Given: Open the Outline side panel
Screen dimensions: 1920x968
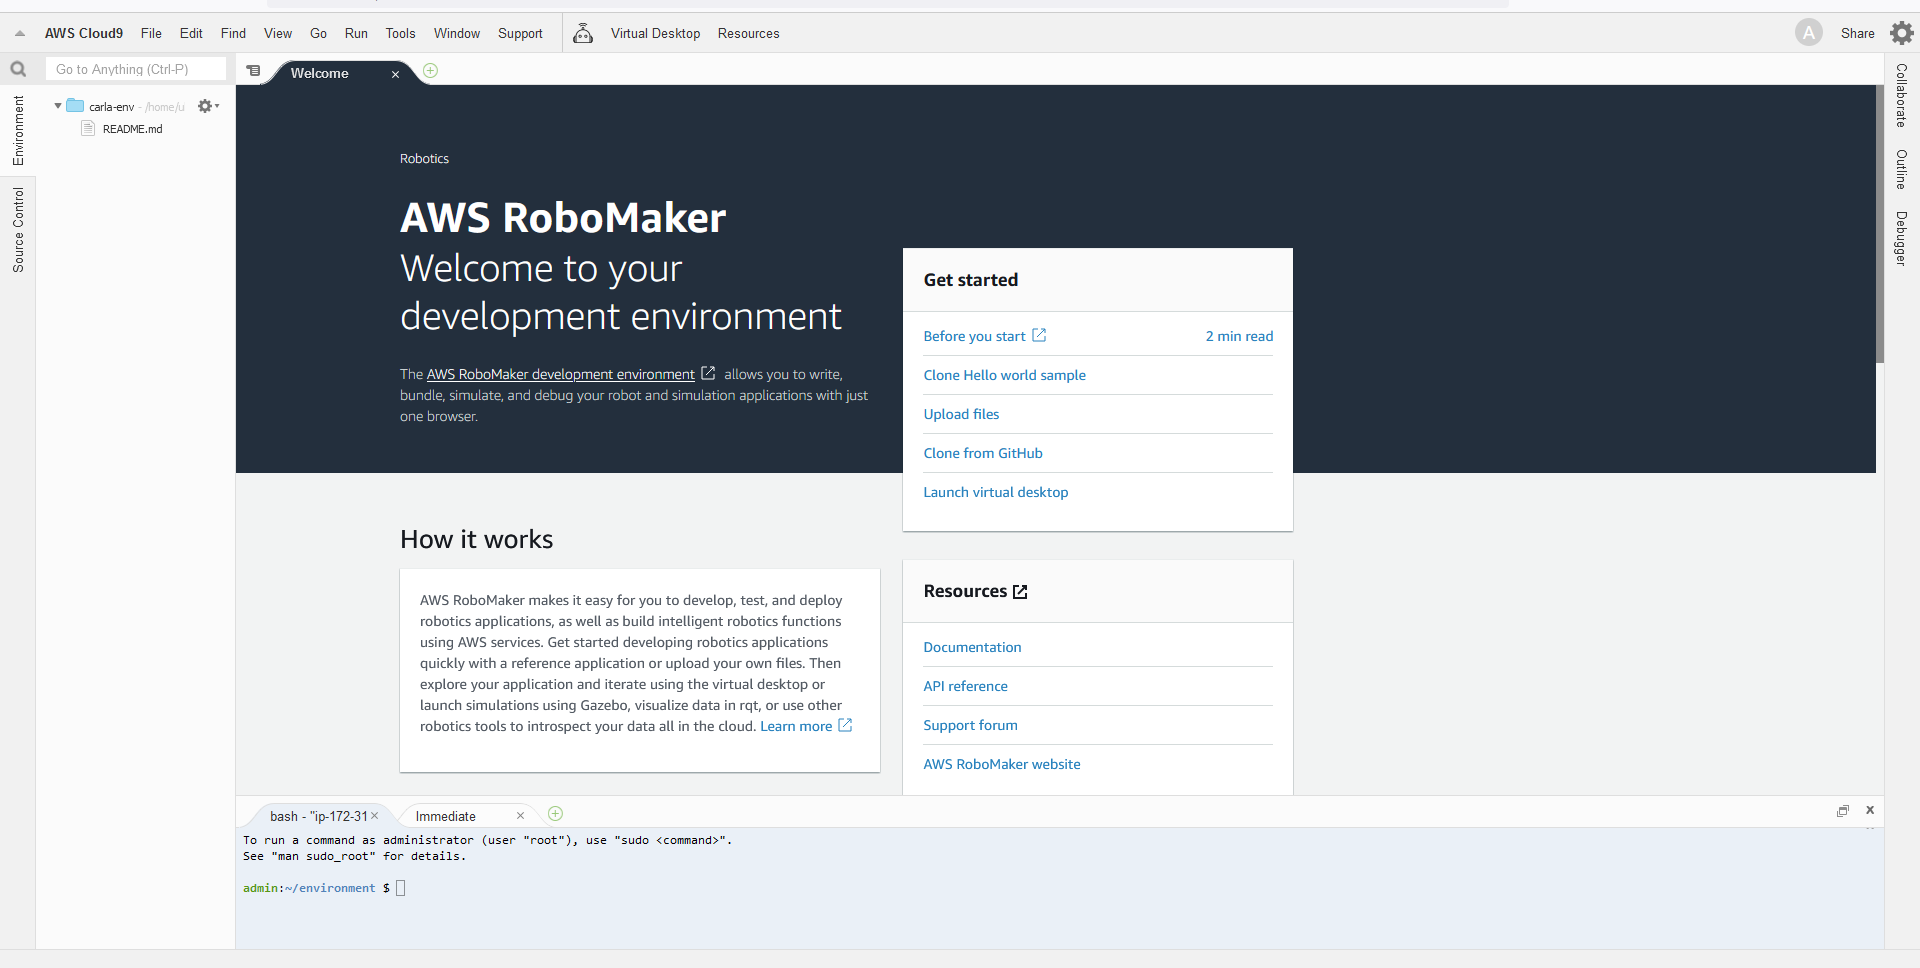Looking at the screenshot, I should coord(1901,169).
